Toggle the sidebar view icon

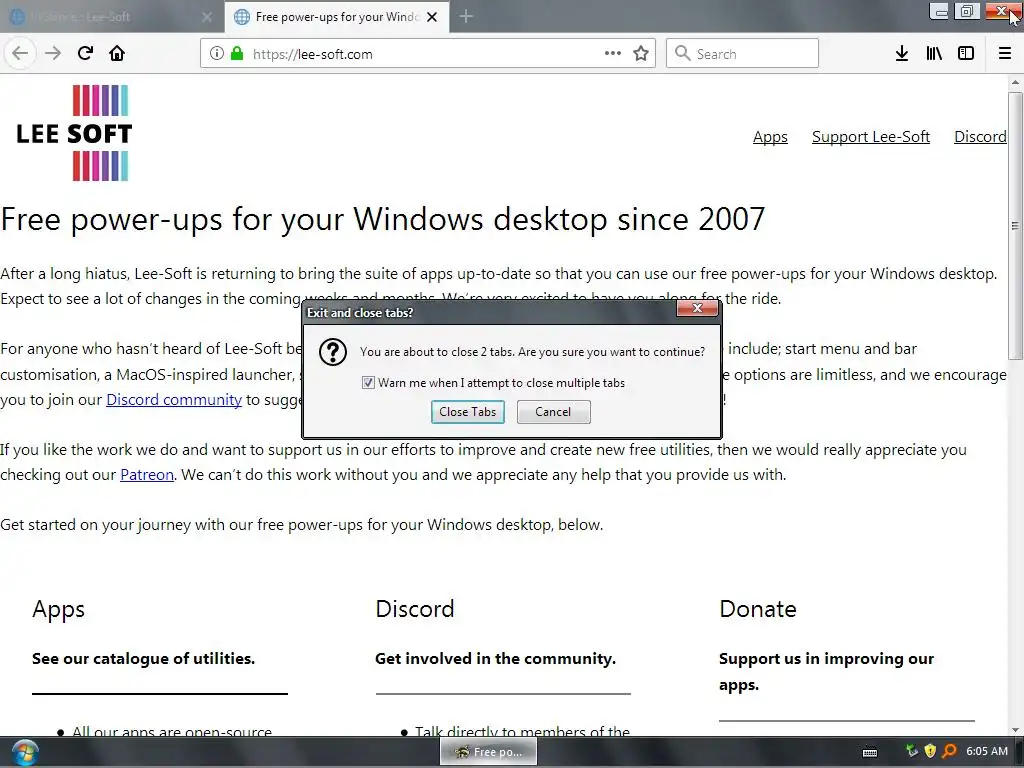(x=966, y=54)
